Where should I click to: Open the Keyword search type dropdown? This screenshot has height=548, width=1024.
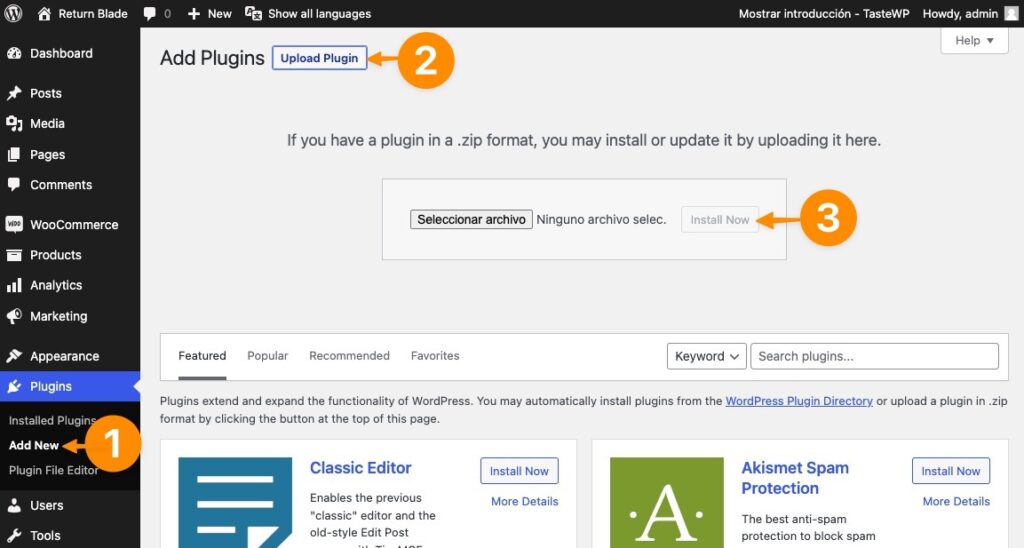click(x=706, y=356)
